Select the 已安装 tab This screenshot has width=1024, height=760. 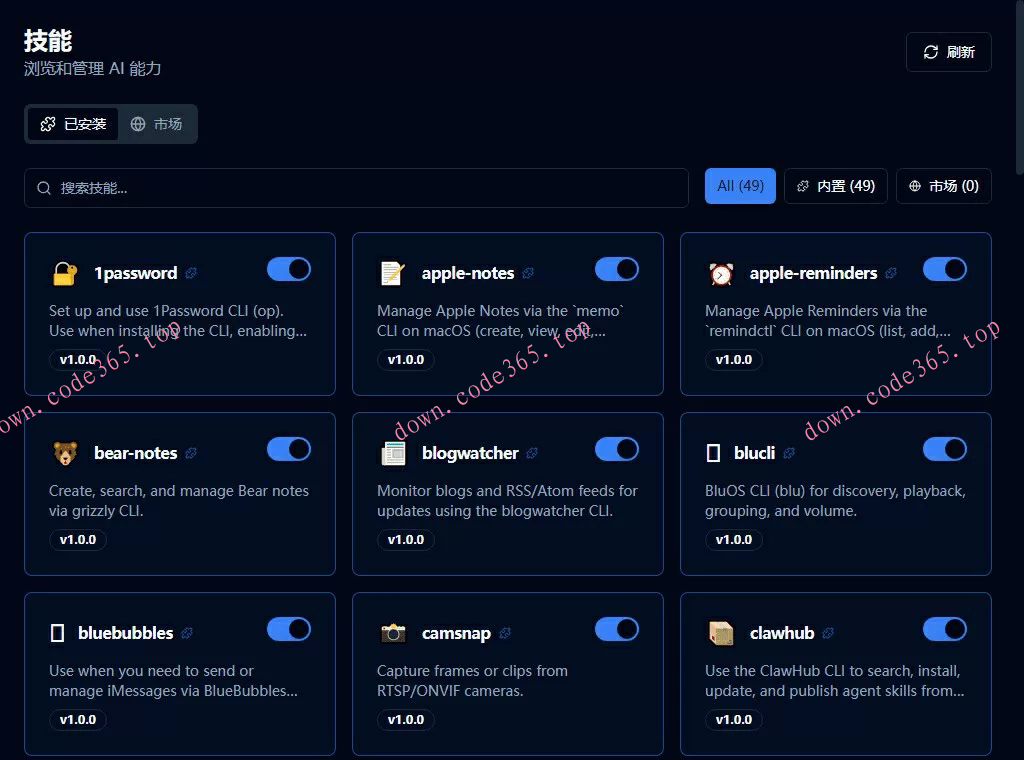pos(73,124)
